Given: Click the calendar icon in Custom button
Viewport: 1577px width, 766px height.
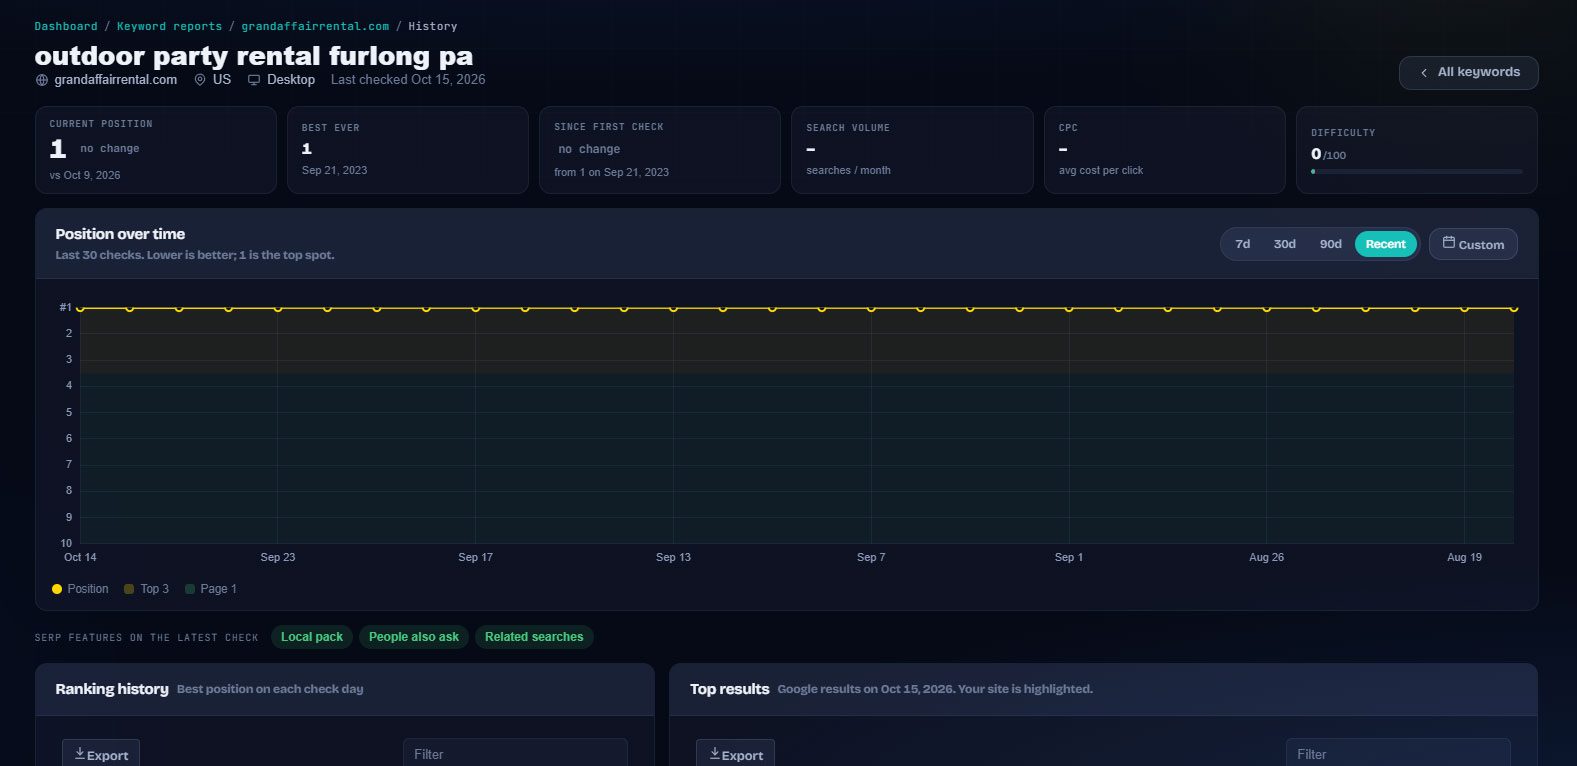Looking at the screenshot, I should point(1448,243).
